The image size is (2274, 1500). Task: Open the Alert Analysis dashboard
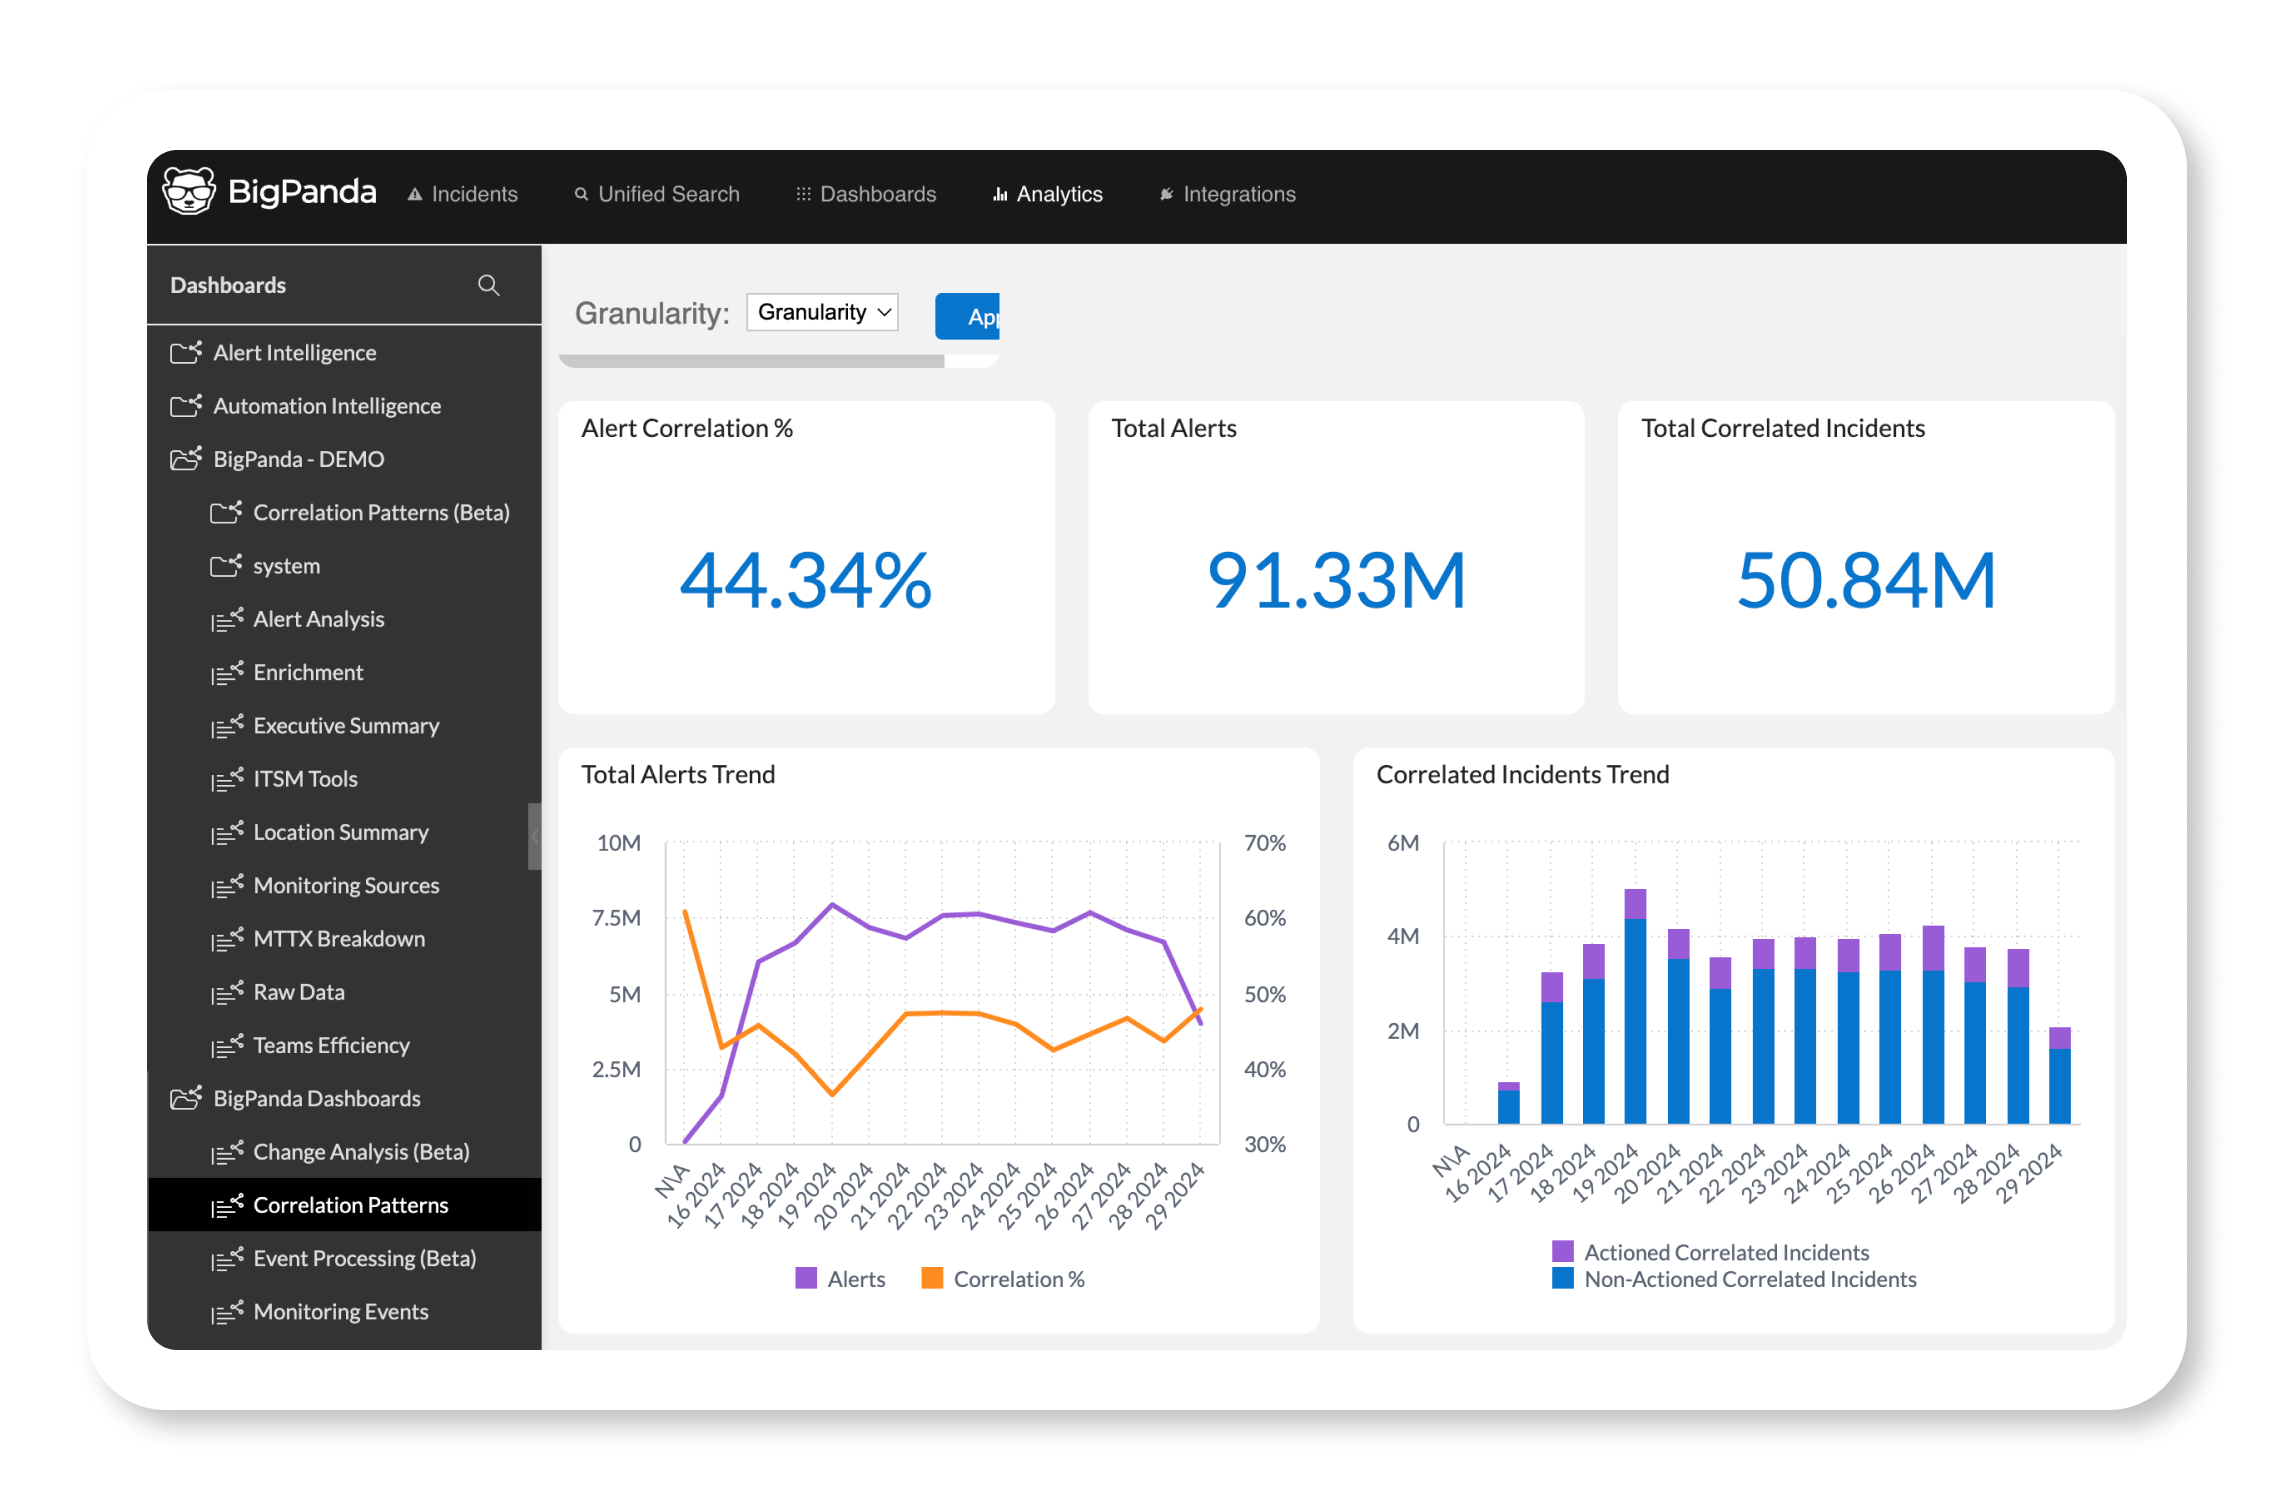click(x=344, y=619)
